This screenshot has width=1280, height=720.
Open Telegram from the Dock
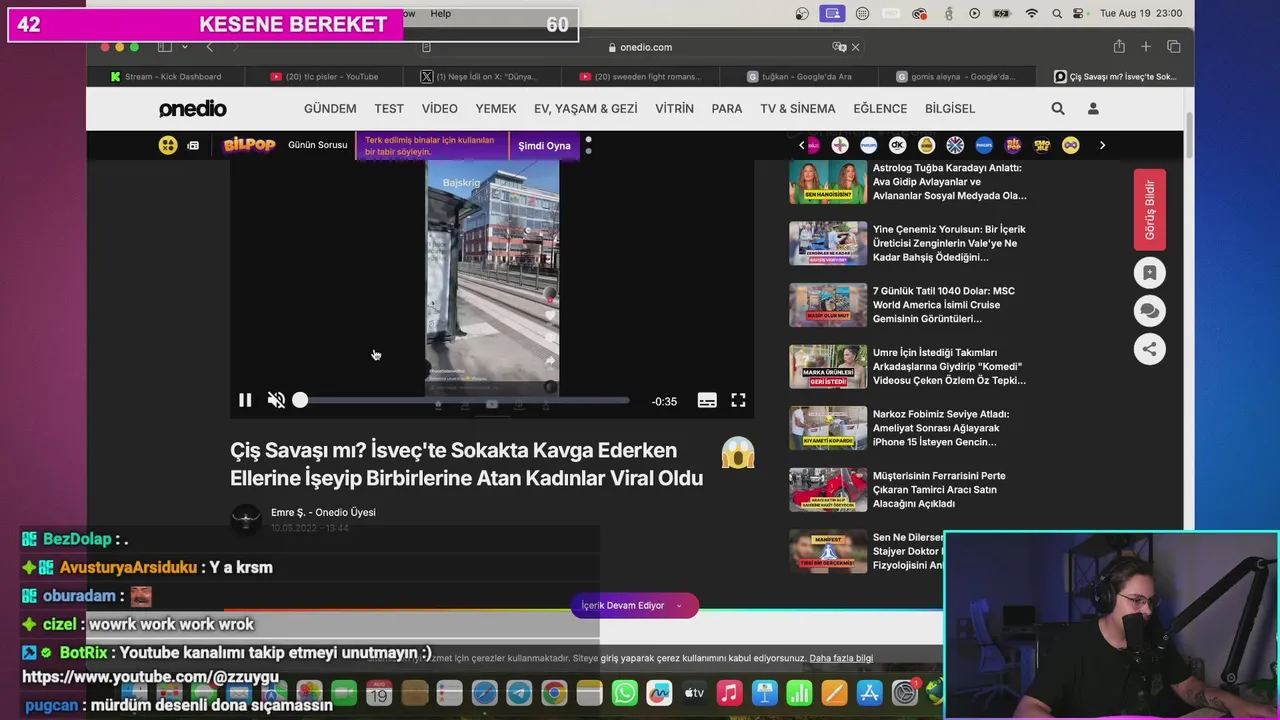519,692
